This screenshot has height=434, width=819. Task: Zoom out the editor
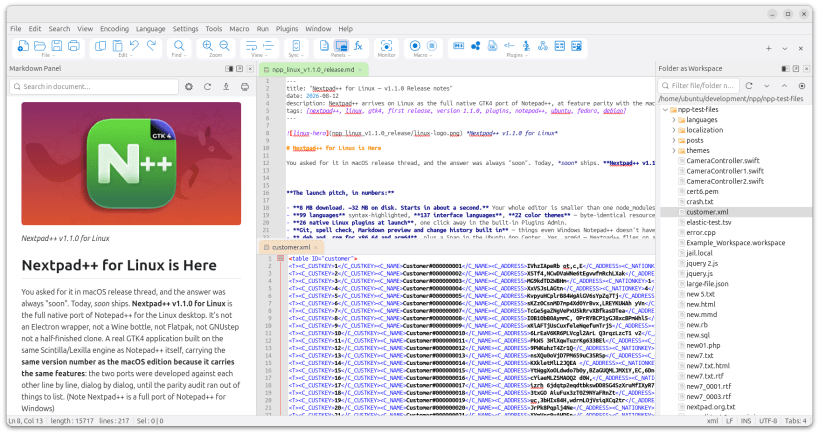[225, 46]
